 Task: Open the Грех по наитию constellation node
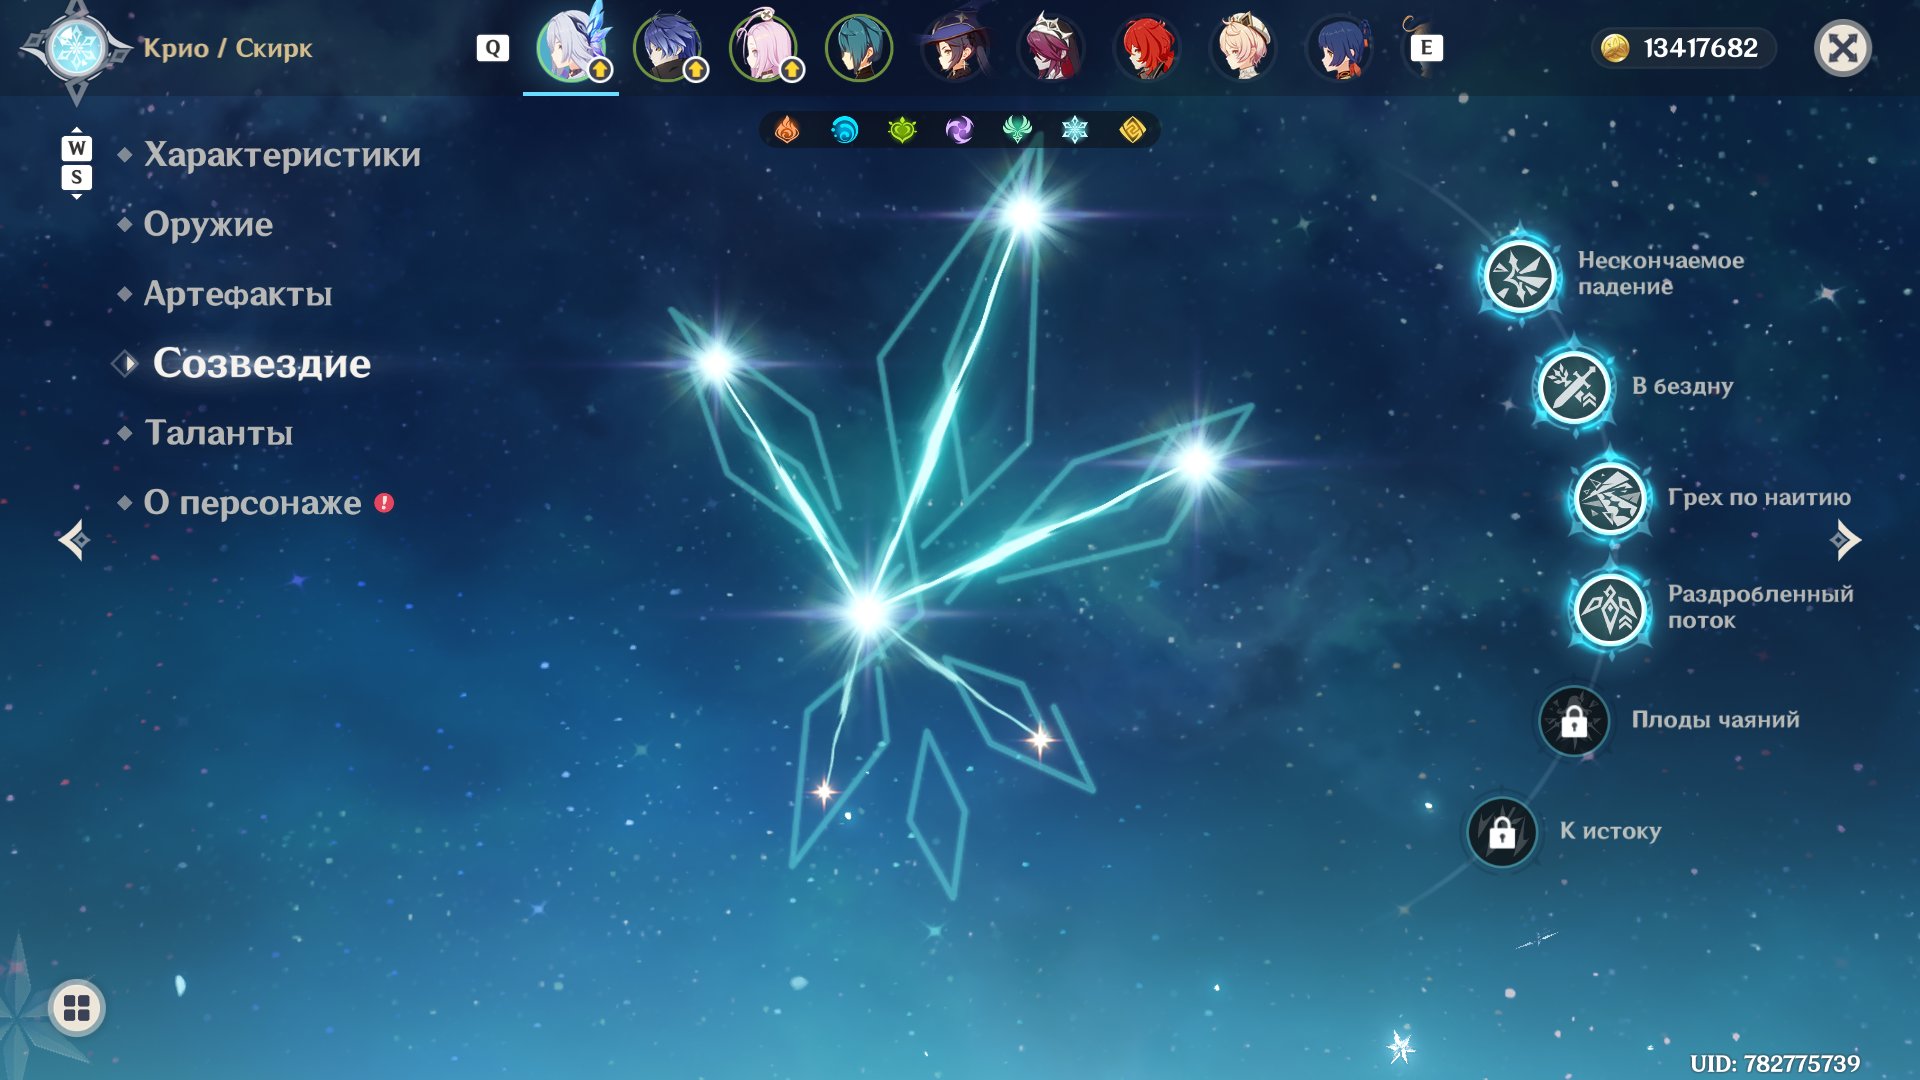click(1610, 498)
